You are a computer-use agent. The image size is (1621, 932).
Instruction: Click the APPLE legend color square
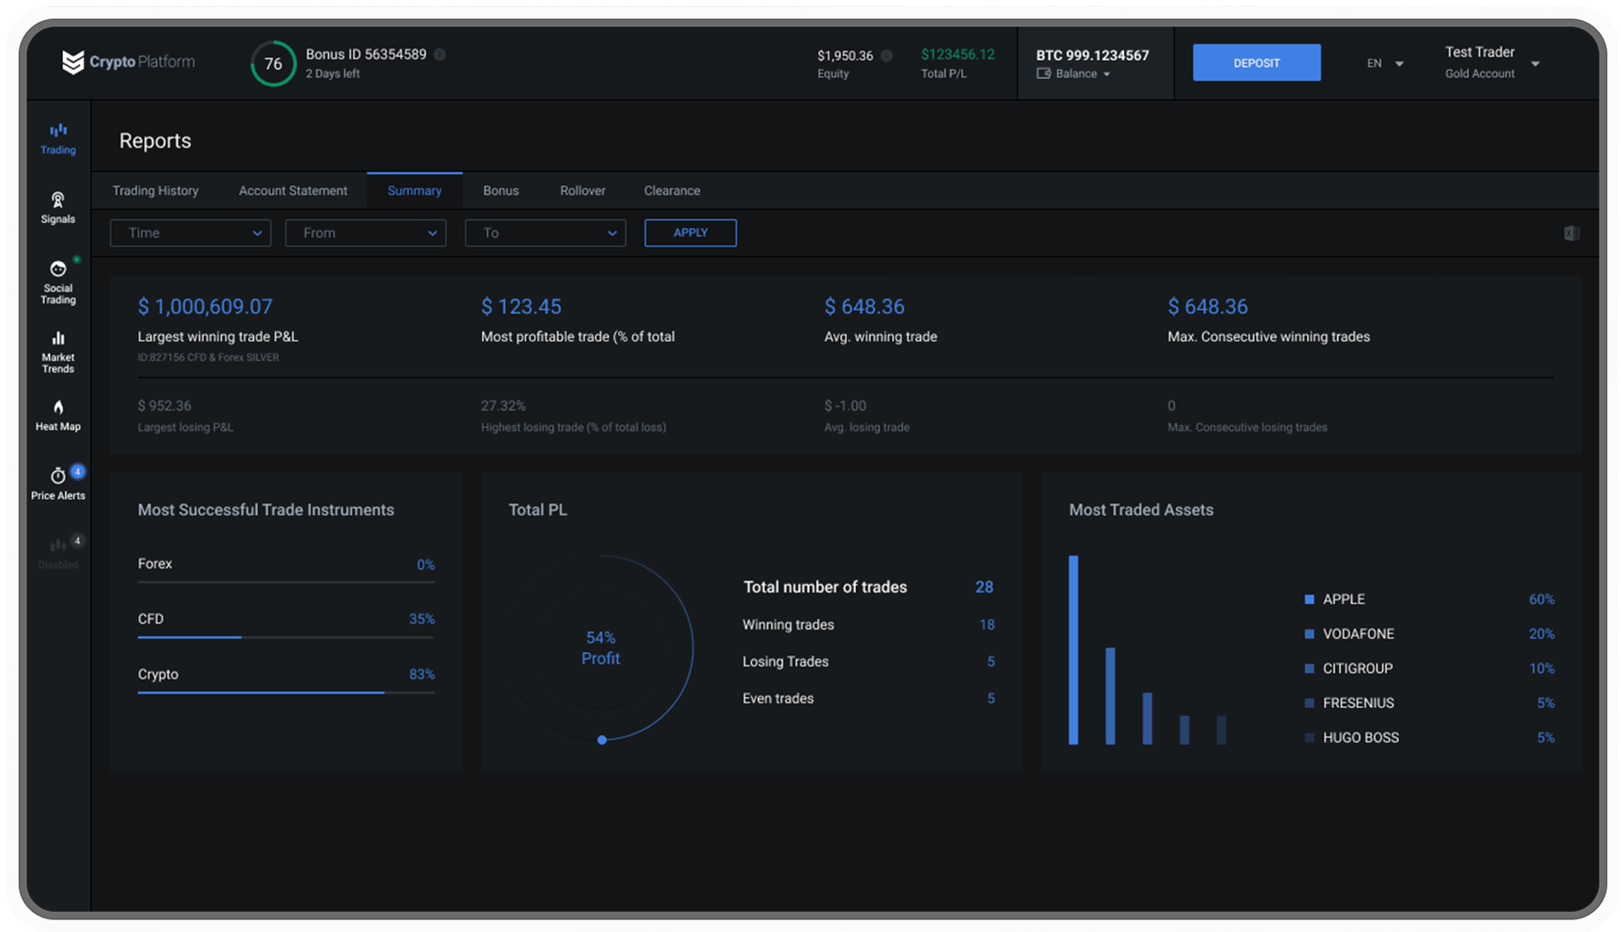1309,599
